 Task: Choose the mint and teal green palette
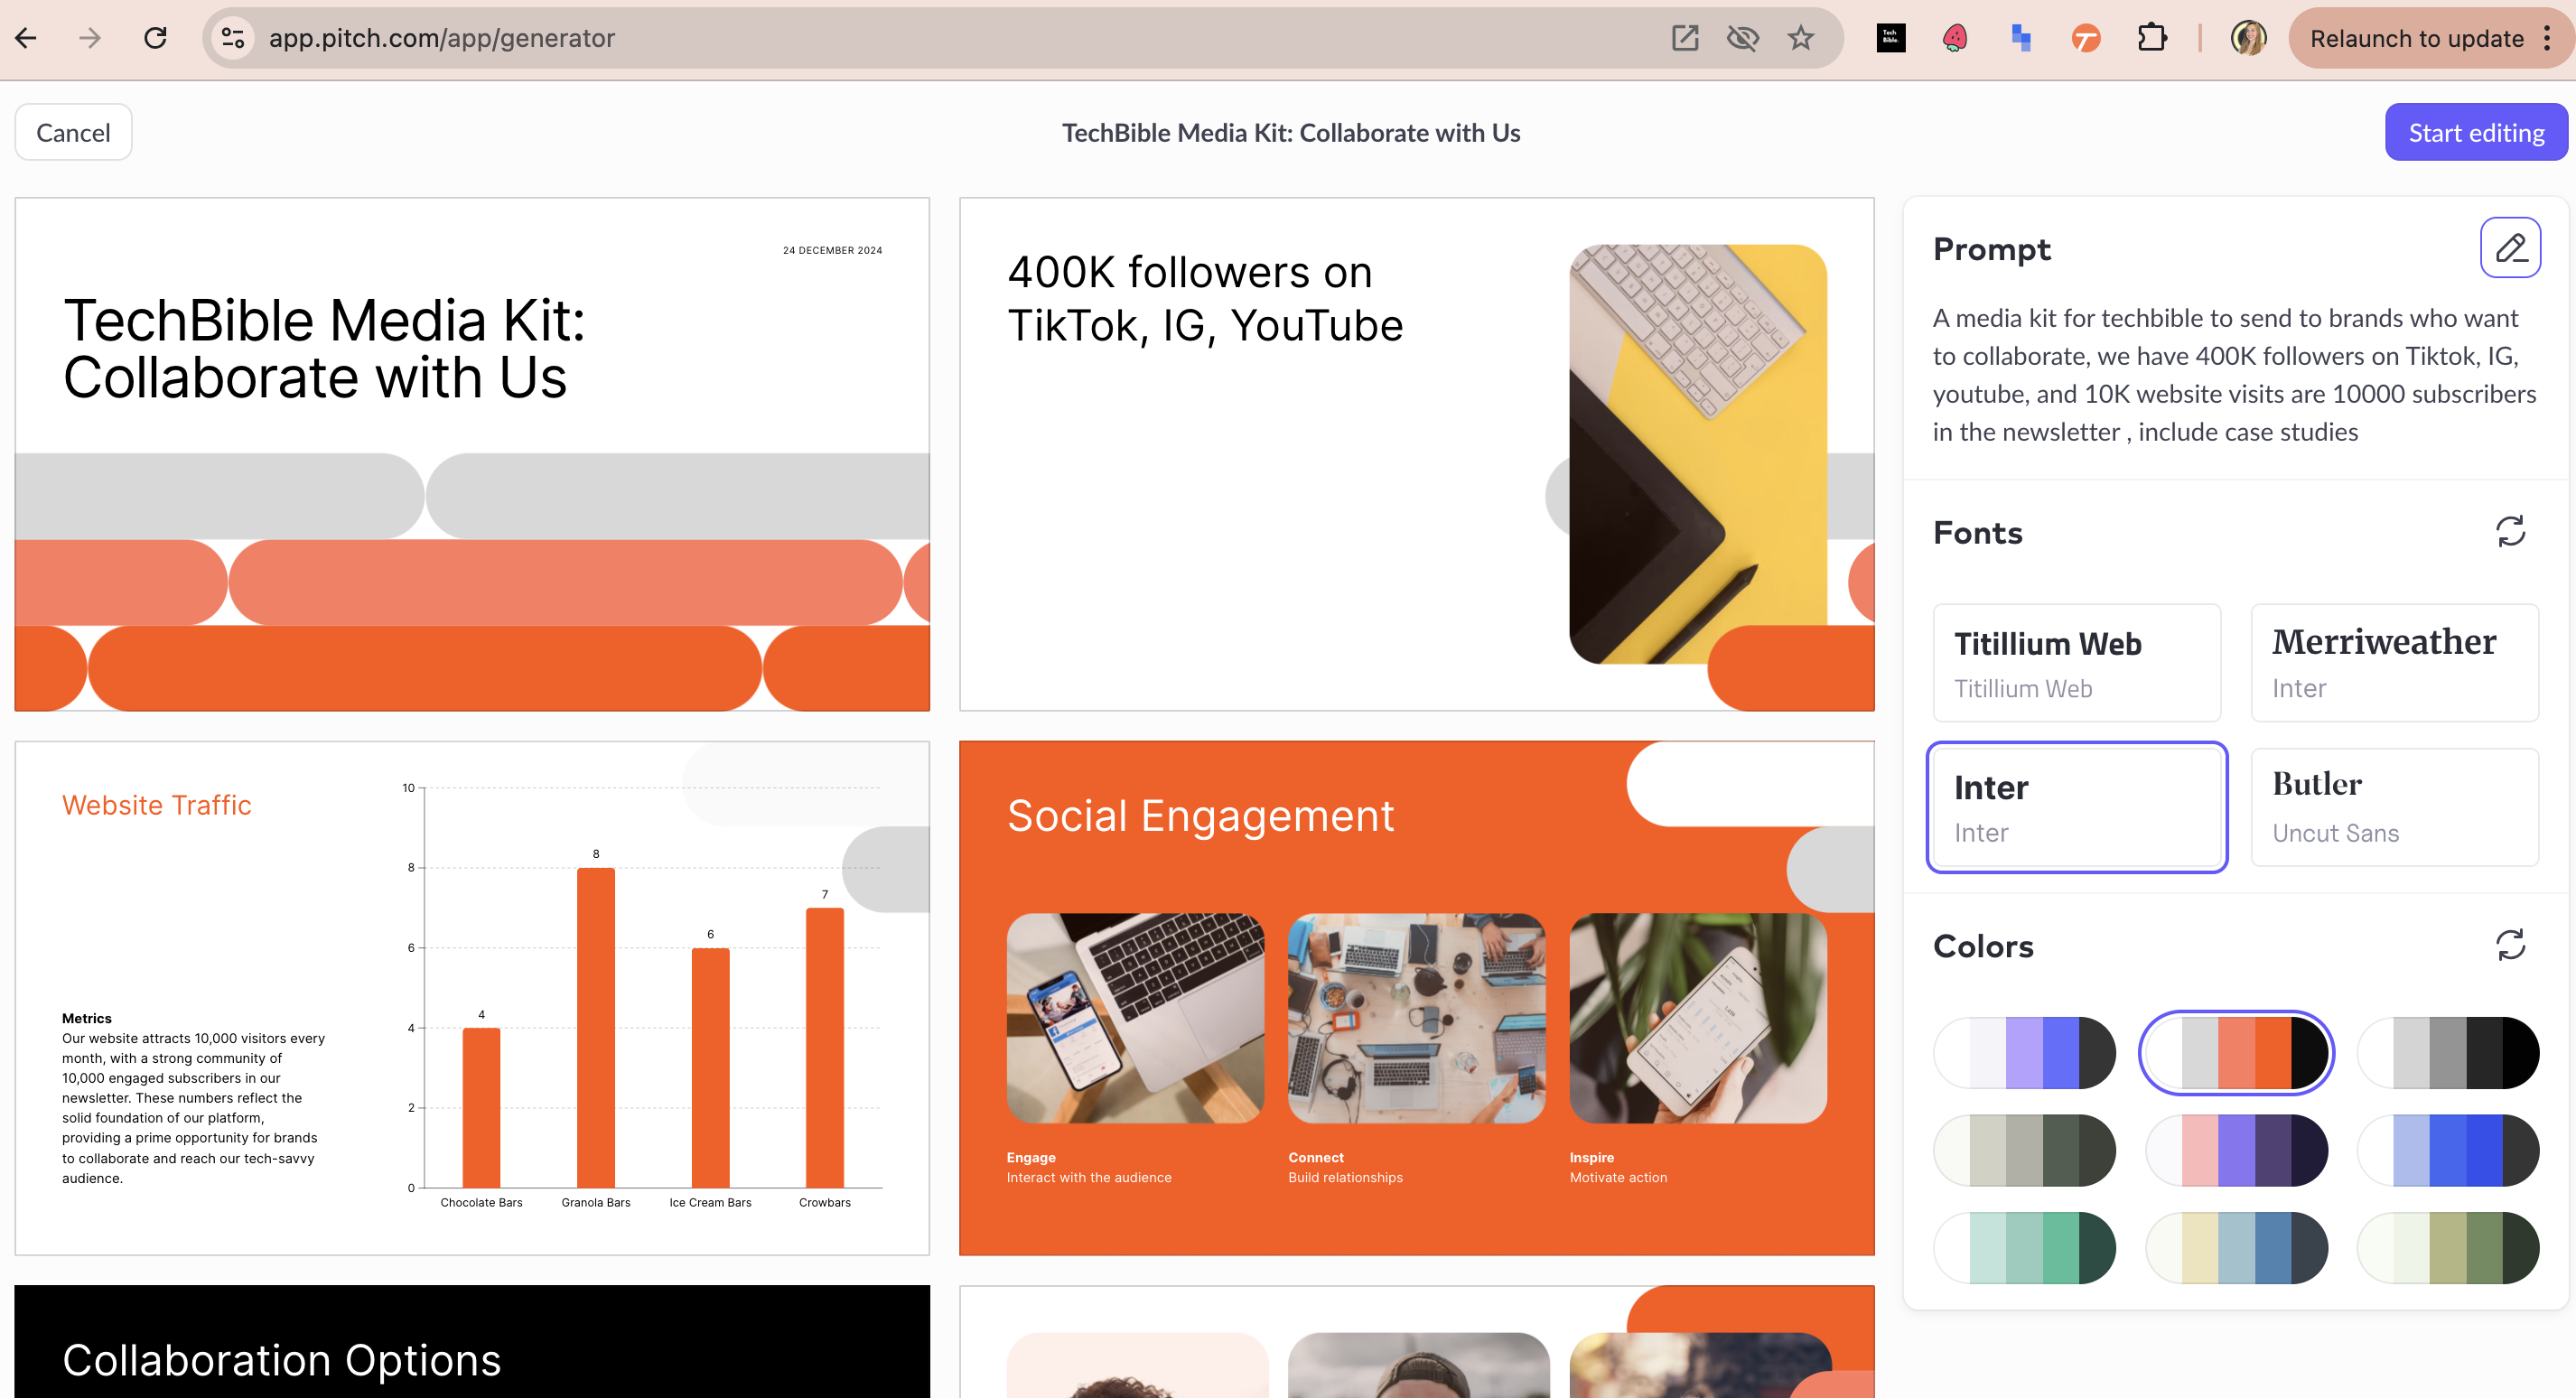coord(2025,1247)
